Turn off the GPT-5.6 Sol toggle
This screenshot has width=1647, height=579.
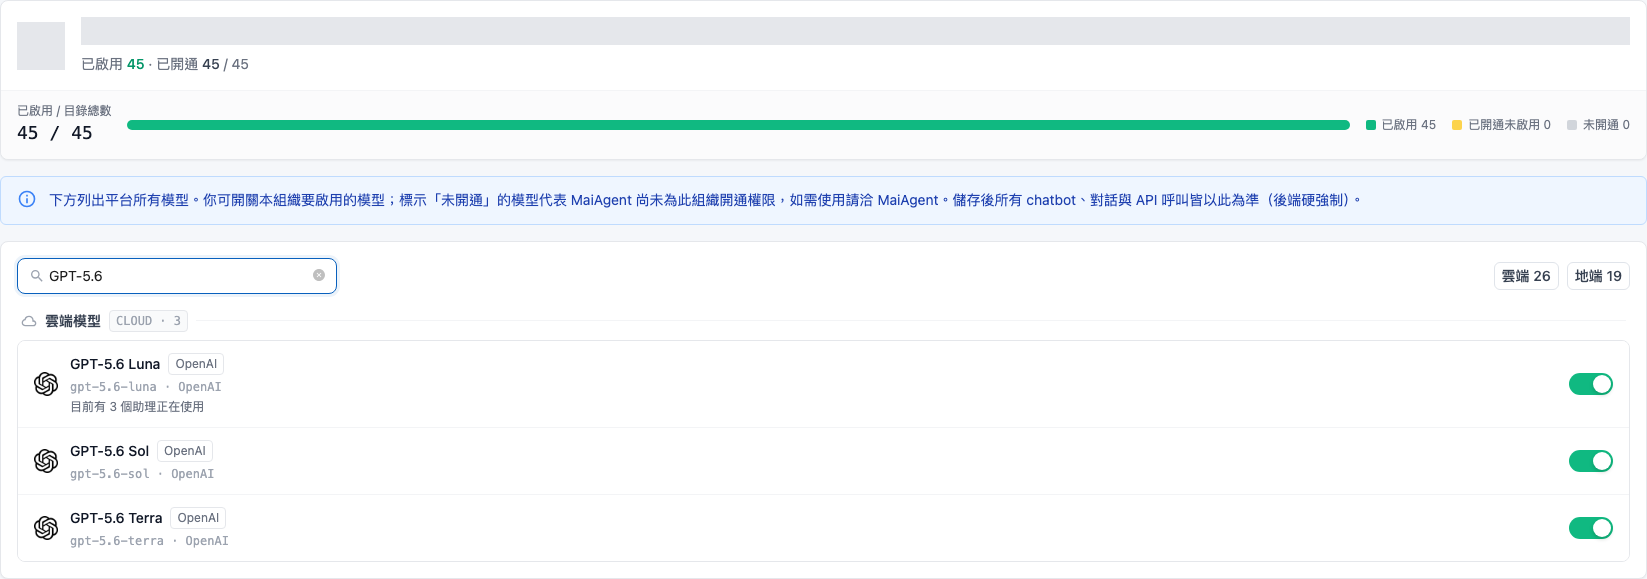click(1591, 461)
